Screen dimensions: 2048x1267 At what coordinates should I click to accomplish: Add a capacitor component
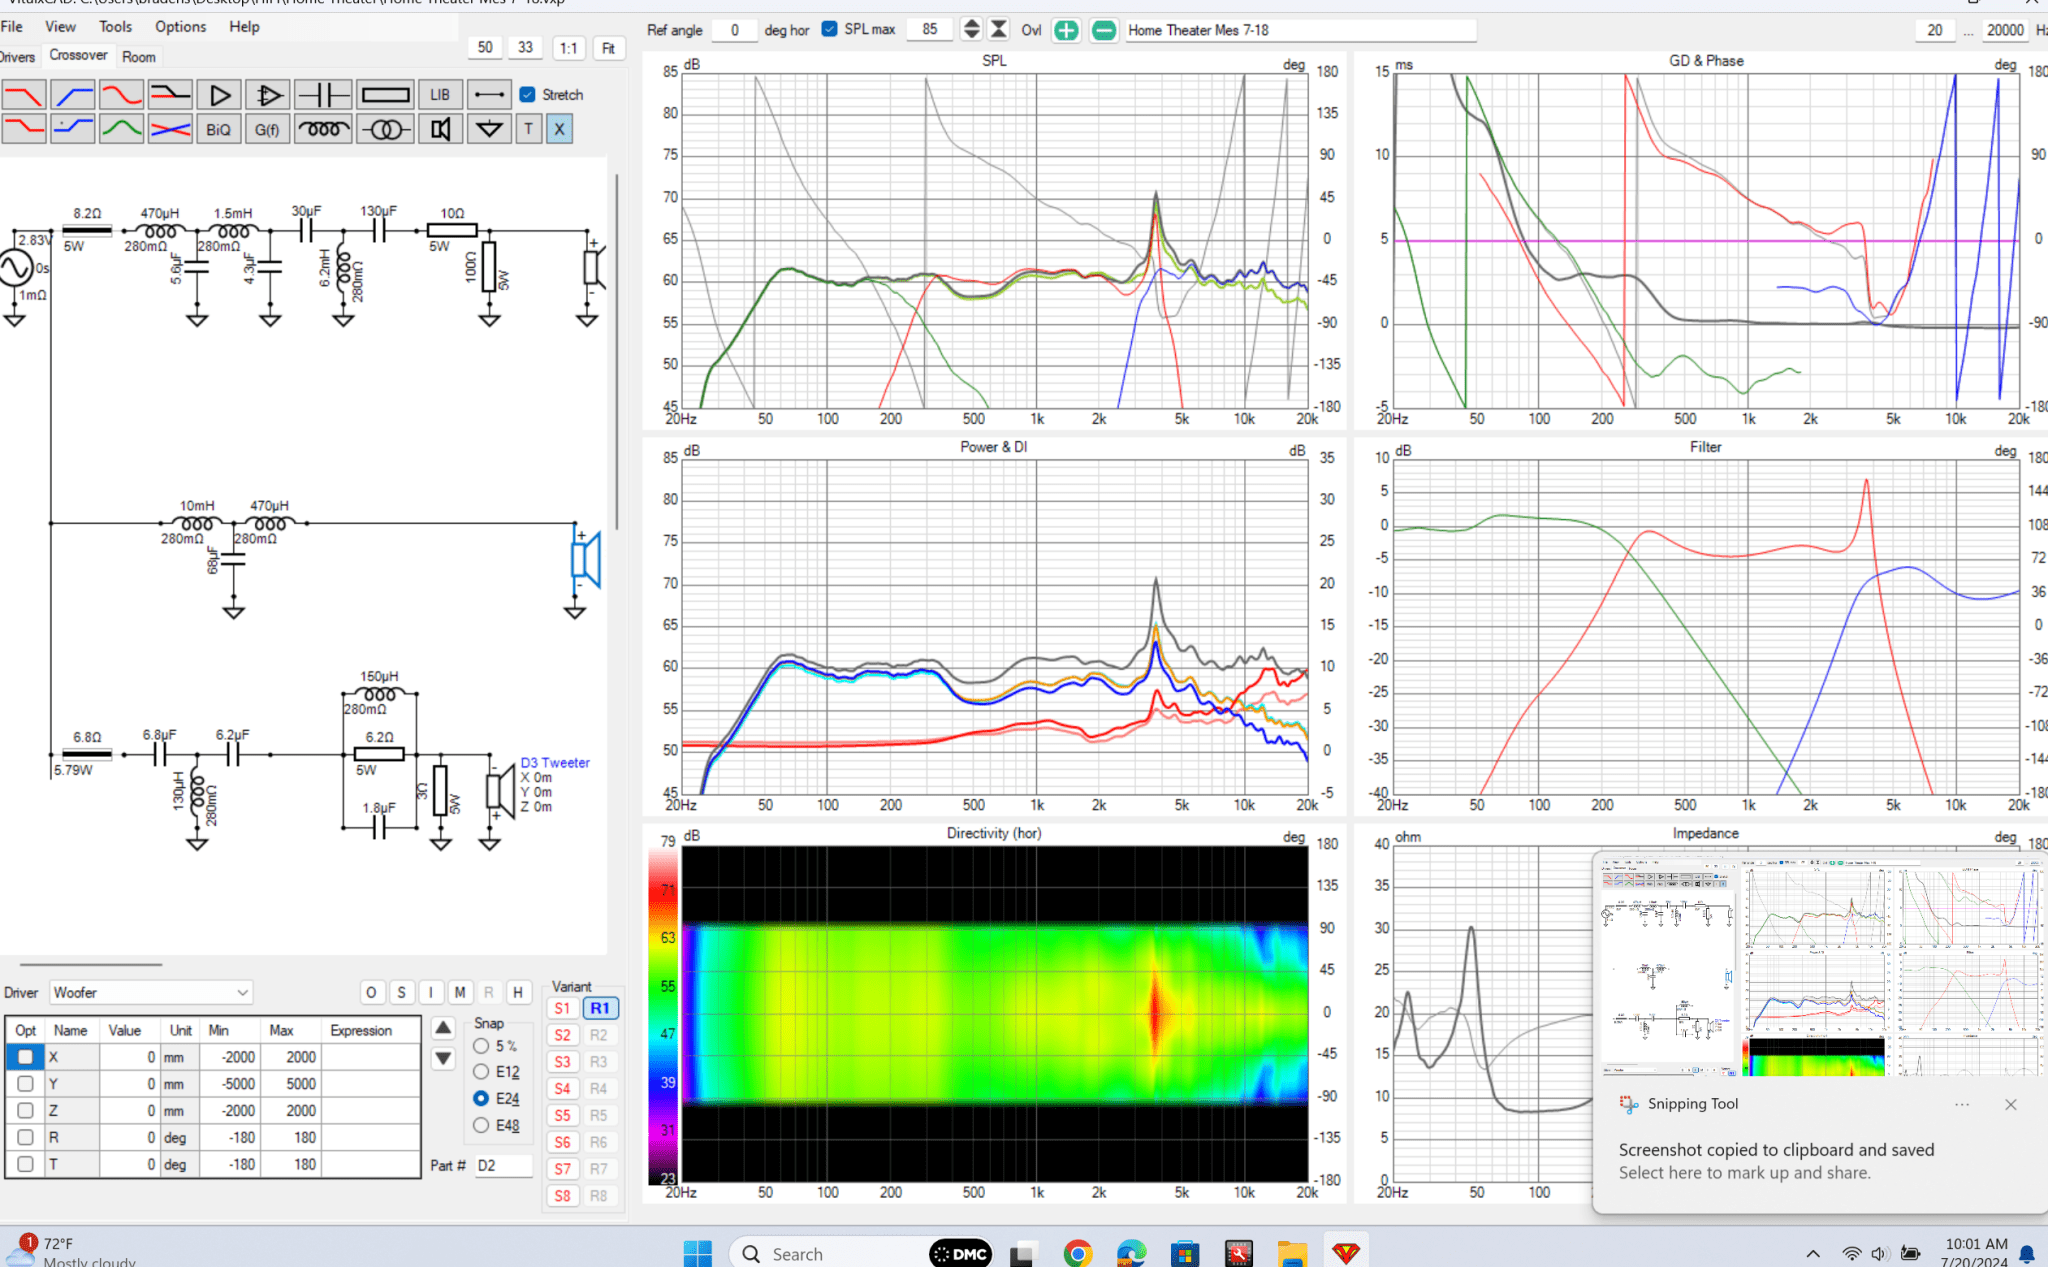pyautogui.click(x=324, y=95)
